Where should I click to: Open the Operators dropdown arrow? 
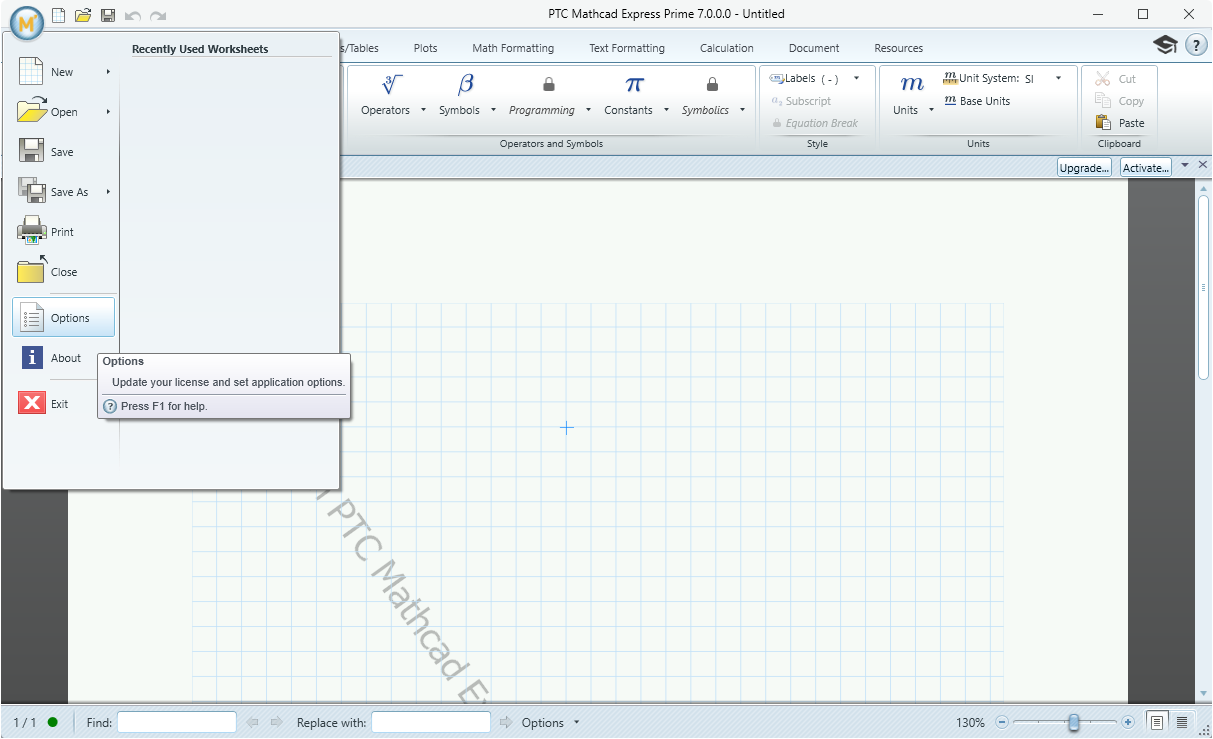[x=423, y=110]
